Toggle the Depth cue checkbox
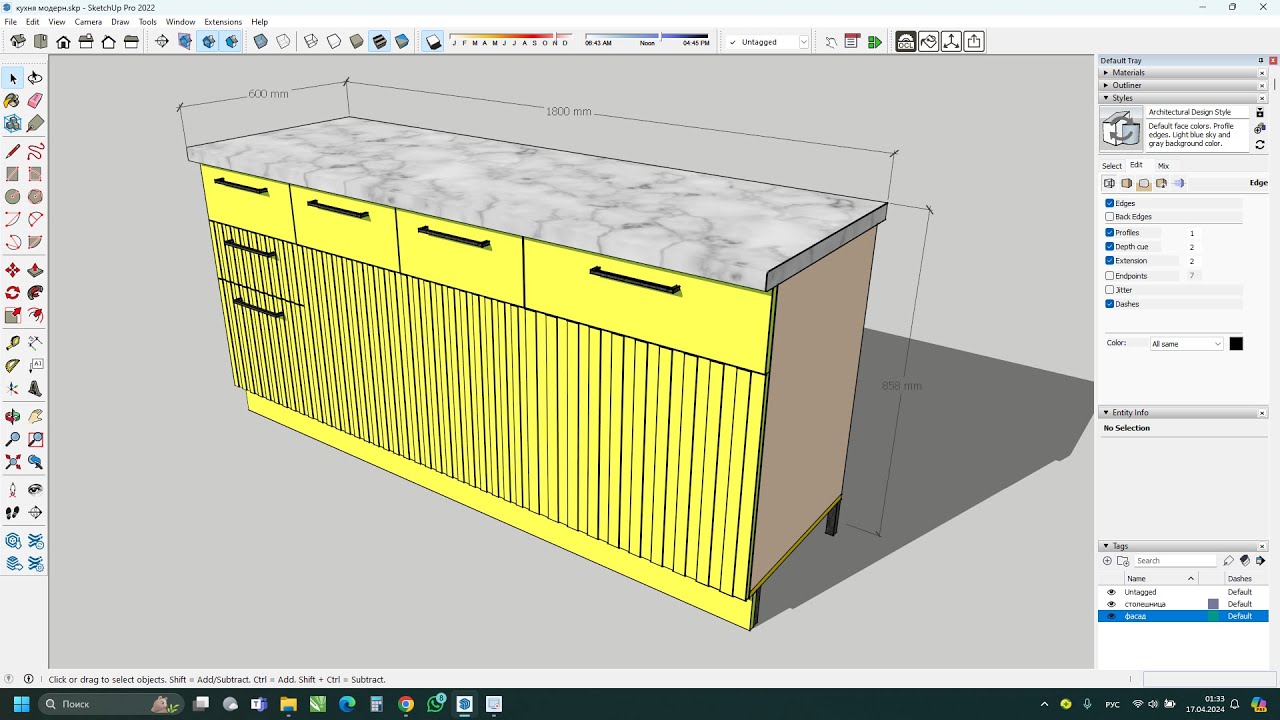Viewport: 1280px width, 720px height. (1109, 246)
